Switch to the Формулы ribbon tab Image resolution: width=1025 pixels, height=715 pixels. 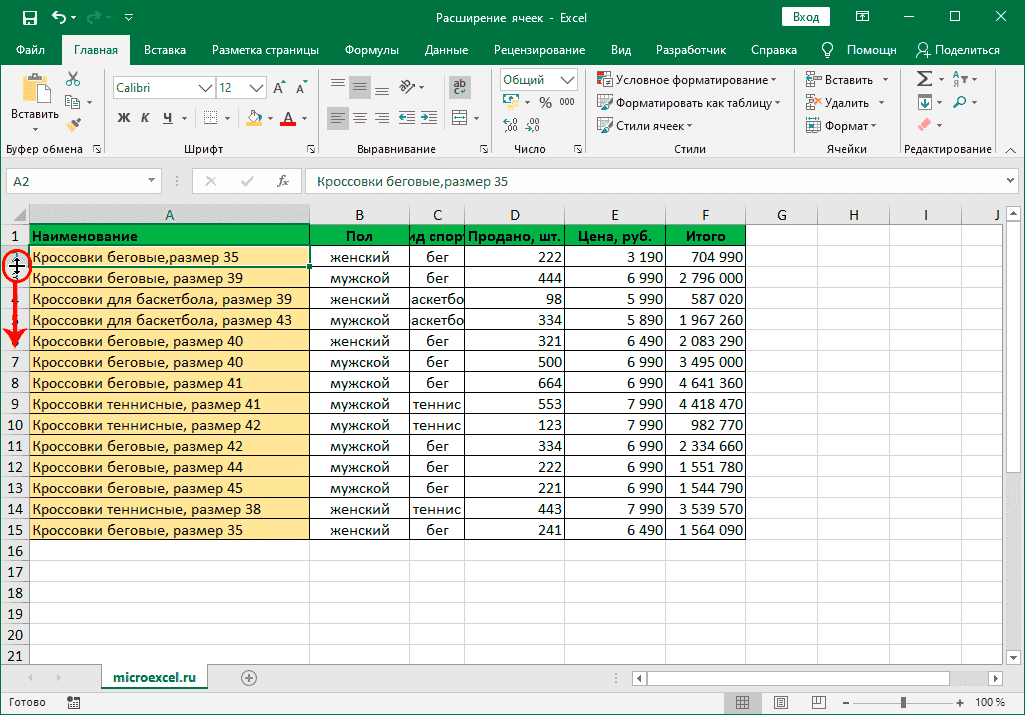pos(371,50)
